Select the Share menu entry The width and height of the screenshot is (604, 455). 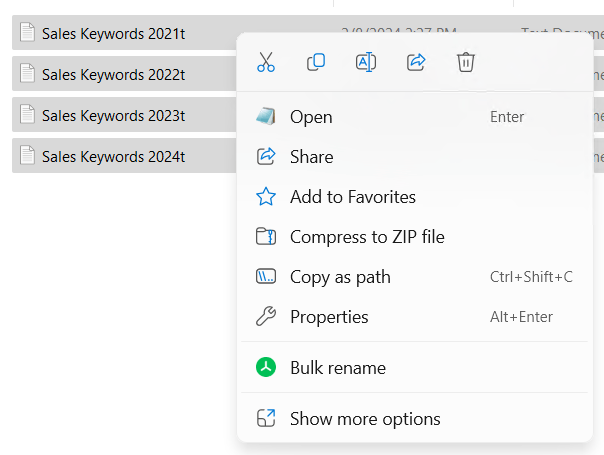tap(311, 157)
